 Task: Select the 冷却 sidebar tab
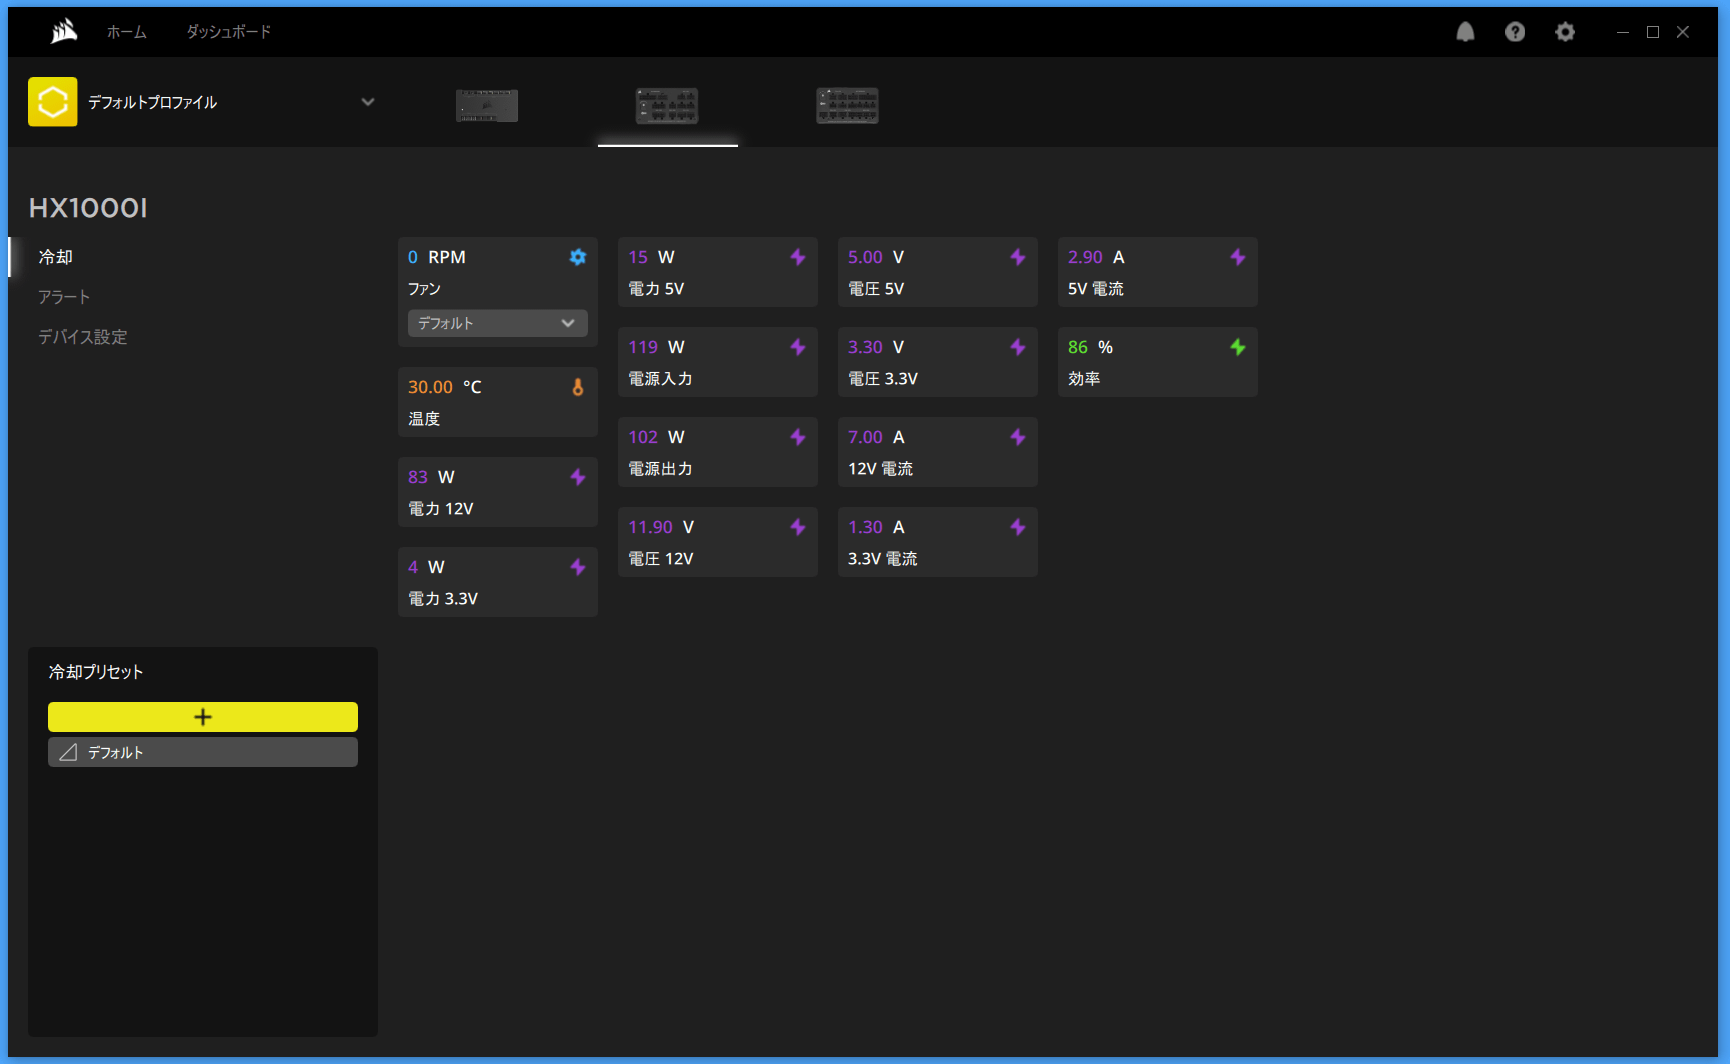point(56,257)
